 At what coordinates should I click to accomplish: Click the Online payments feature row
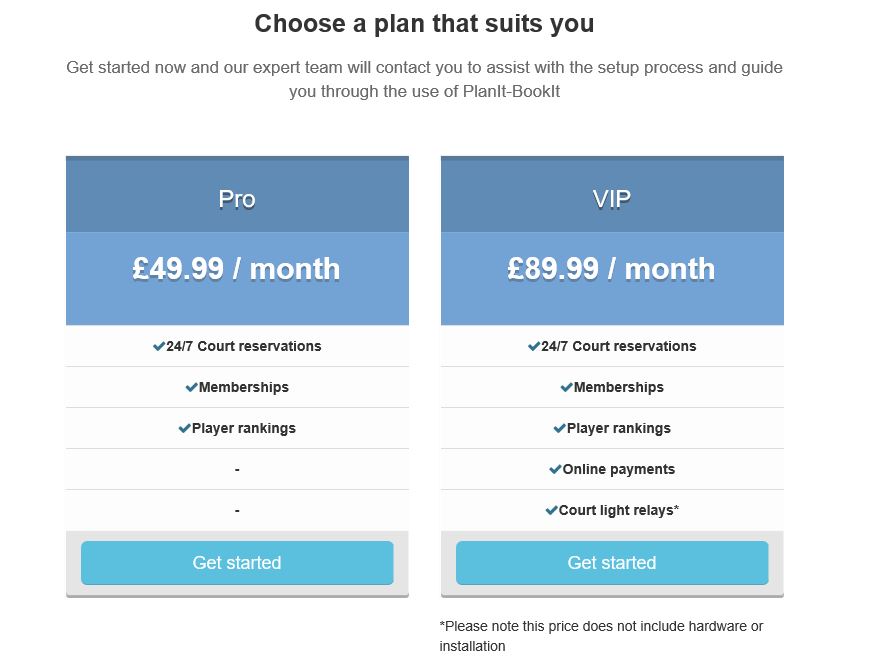click(612, 469)
